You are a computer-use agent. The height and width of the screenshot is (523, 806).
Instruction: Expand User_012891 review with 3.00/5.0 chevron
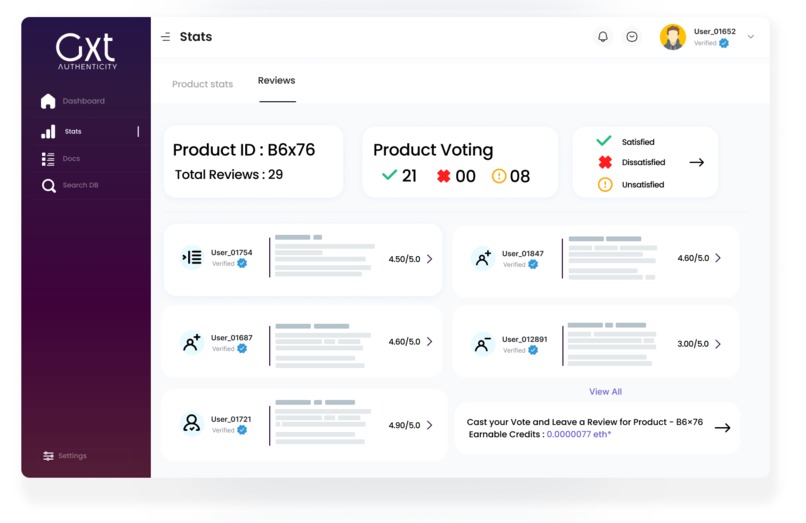(x=718, y=344)
